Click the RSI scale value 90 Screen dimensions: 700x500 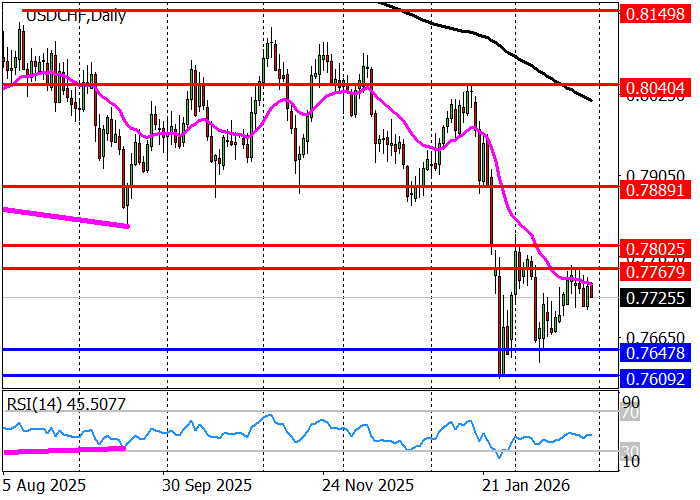[x=631, y=401]
